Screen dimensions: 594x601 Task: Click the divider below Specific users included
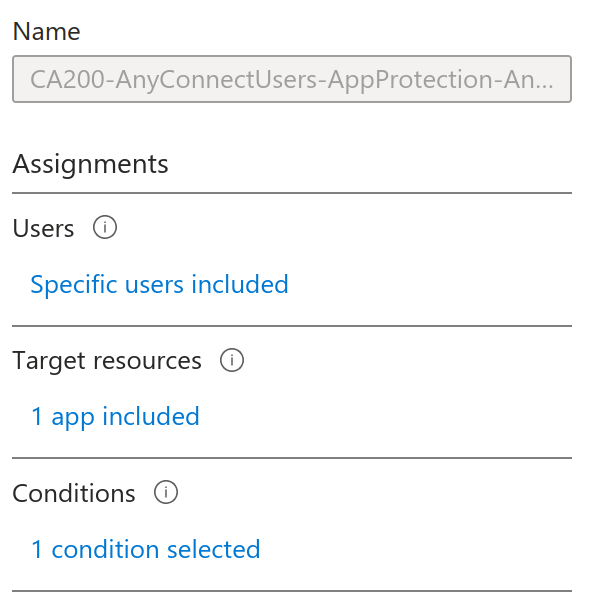click(x=292, y=326)
